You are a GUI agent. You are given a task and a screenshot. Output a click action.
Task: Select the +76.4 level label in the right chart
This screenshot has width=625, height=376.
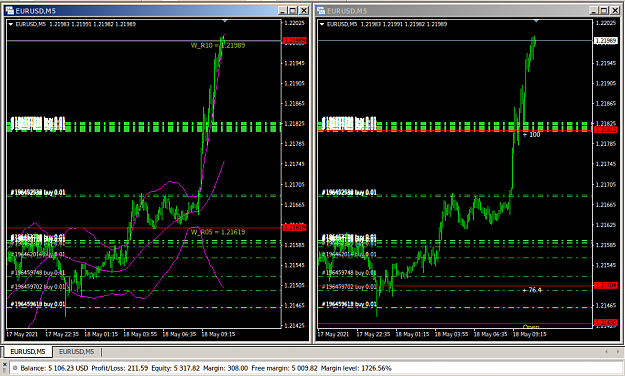532,290
